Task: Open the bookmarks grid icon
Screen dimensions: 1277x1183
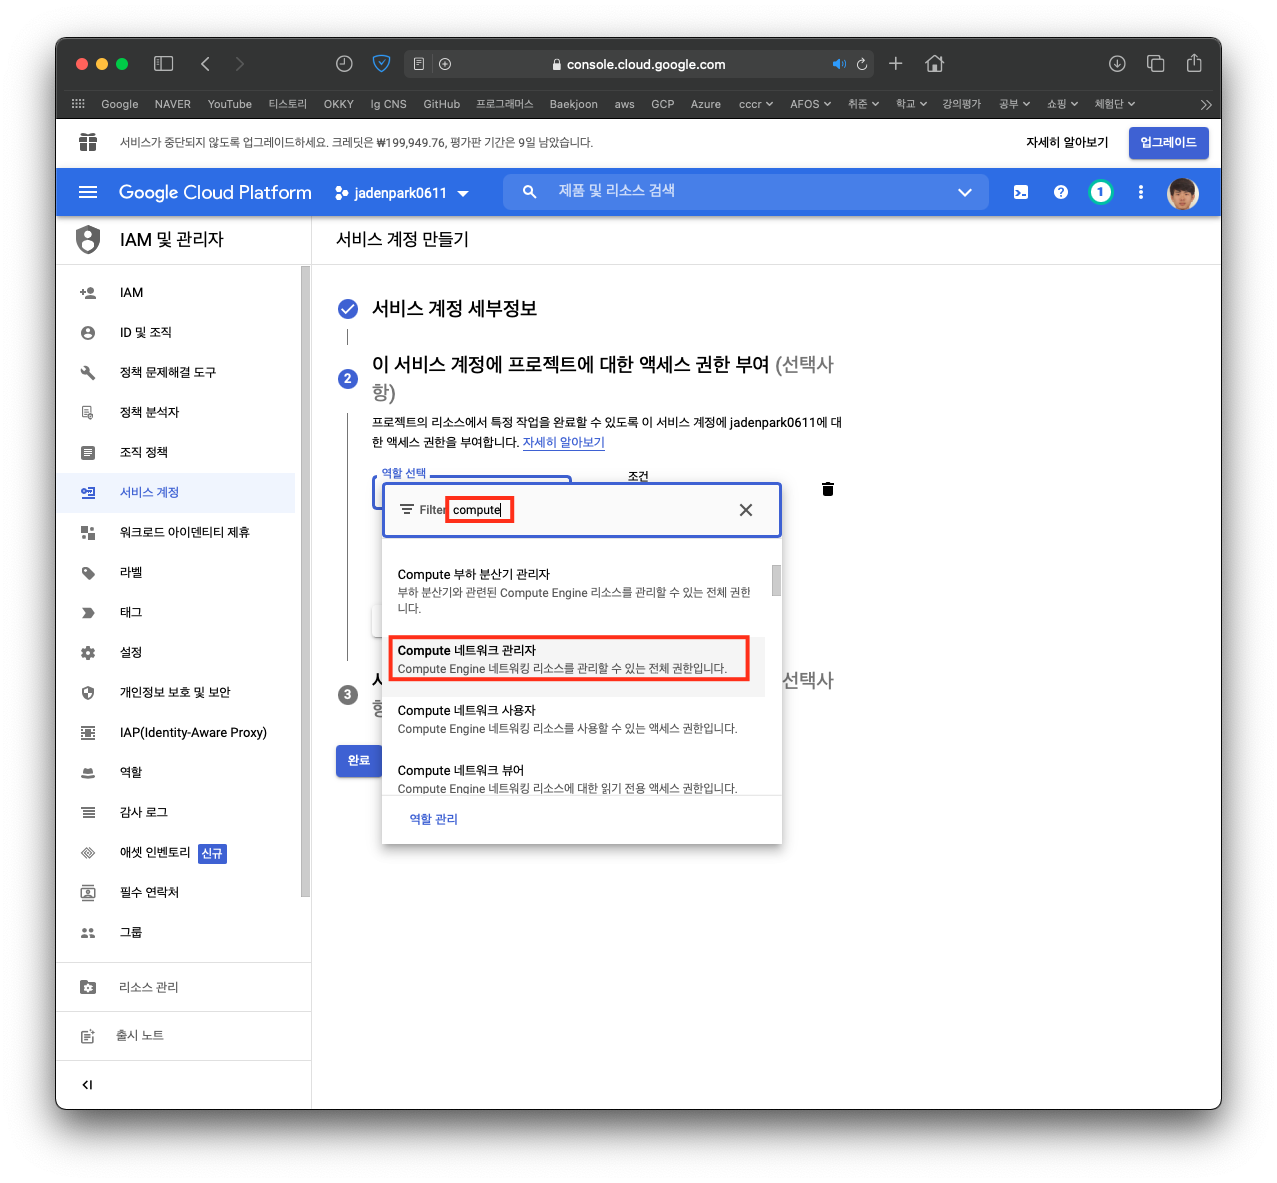Action: point(78,104)
